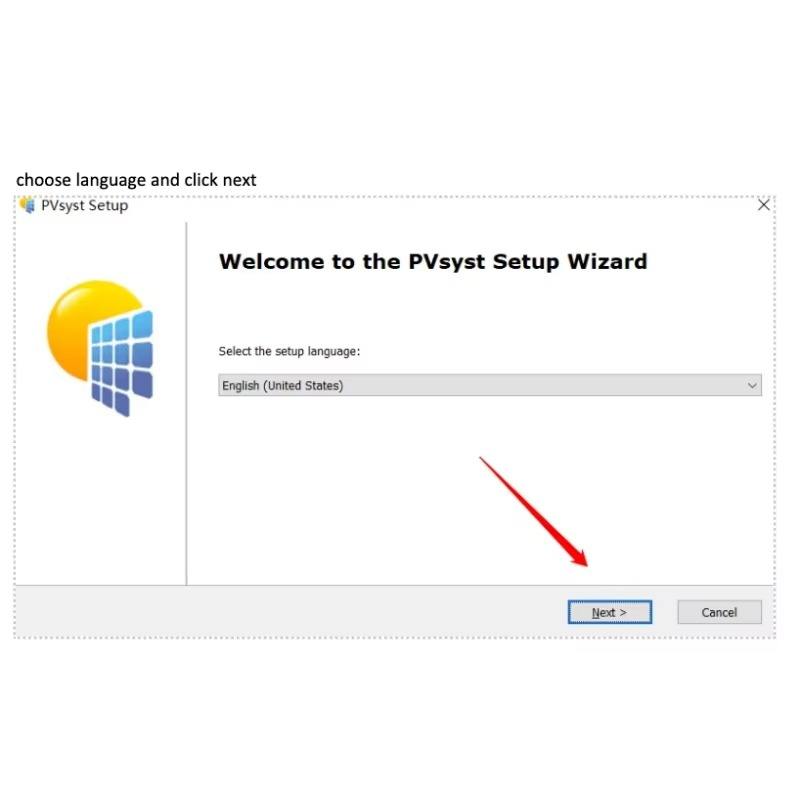Click the Cancel button
Screen dimensions: 800x800
point(719,612)
